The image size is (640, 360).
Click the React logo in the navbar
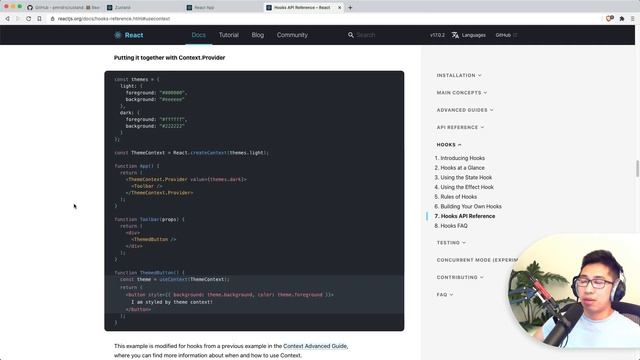129,35
